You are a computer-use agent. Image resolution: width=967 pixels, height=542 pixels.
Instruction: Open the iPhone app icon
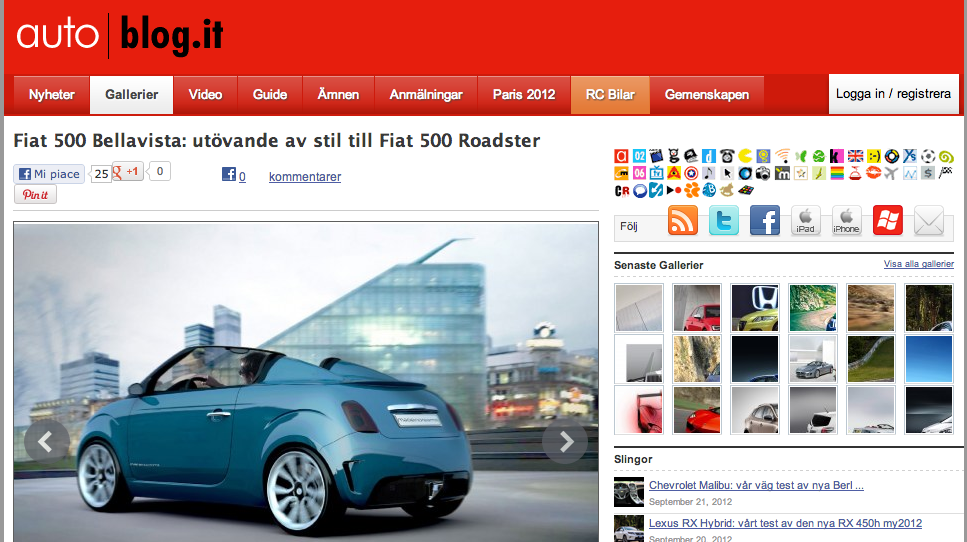pos(847,221)
